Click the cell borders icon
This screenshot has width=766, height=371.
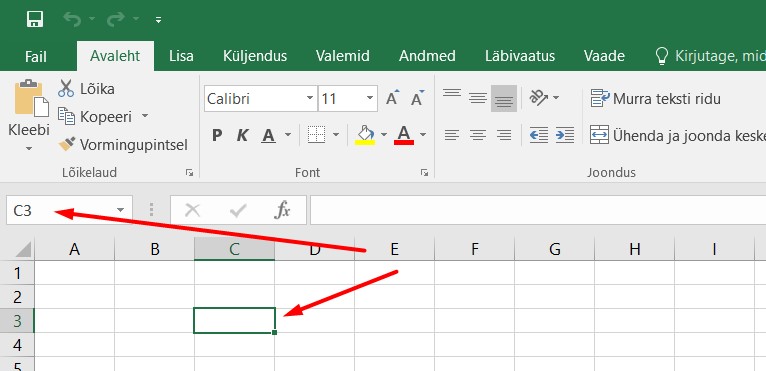[317, 134]
